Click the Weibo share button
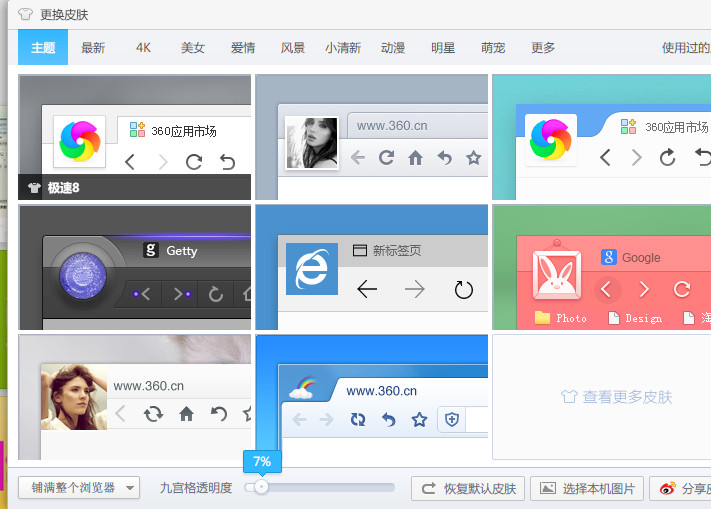711x509 pixels. (x=680, y=489)
